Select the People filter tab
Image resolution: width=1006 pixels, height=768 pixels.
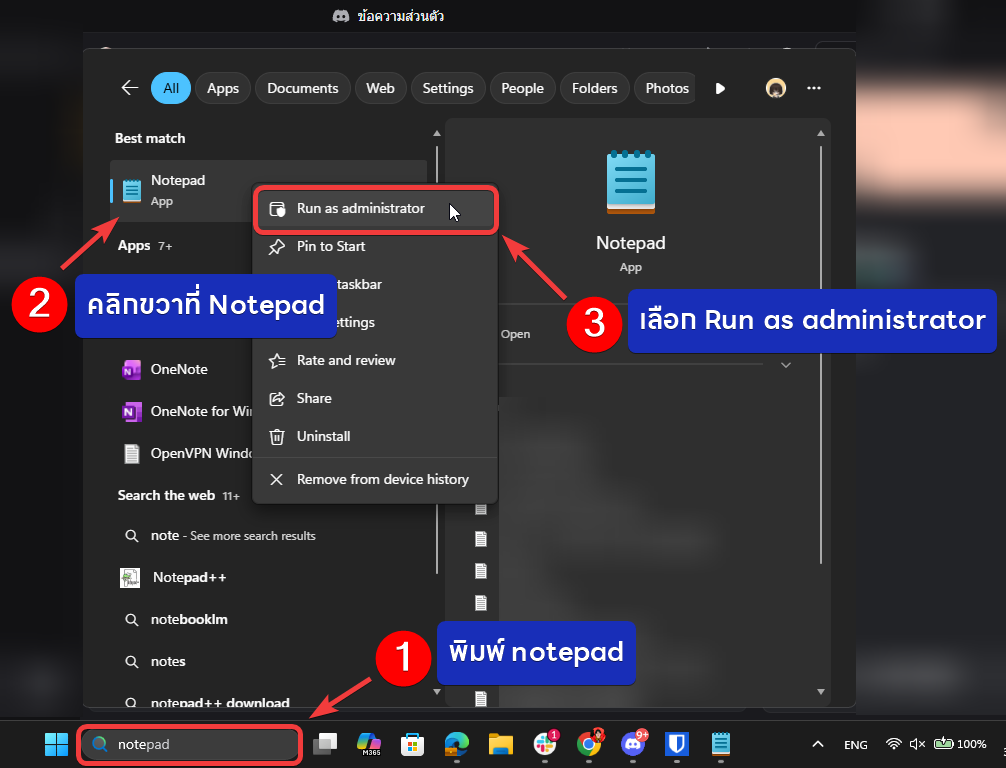point(522,88)
